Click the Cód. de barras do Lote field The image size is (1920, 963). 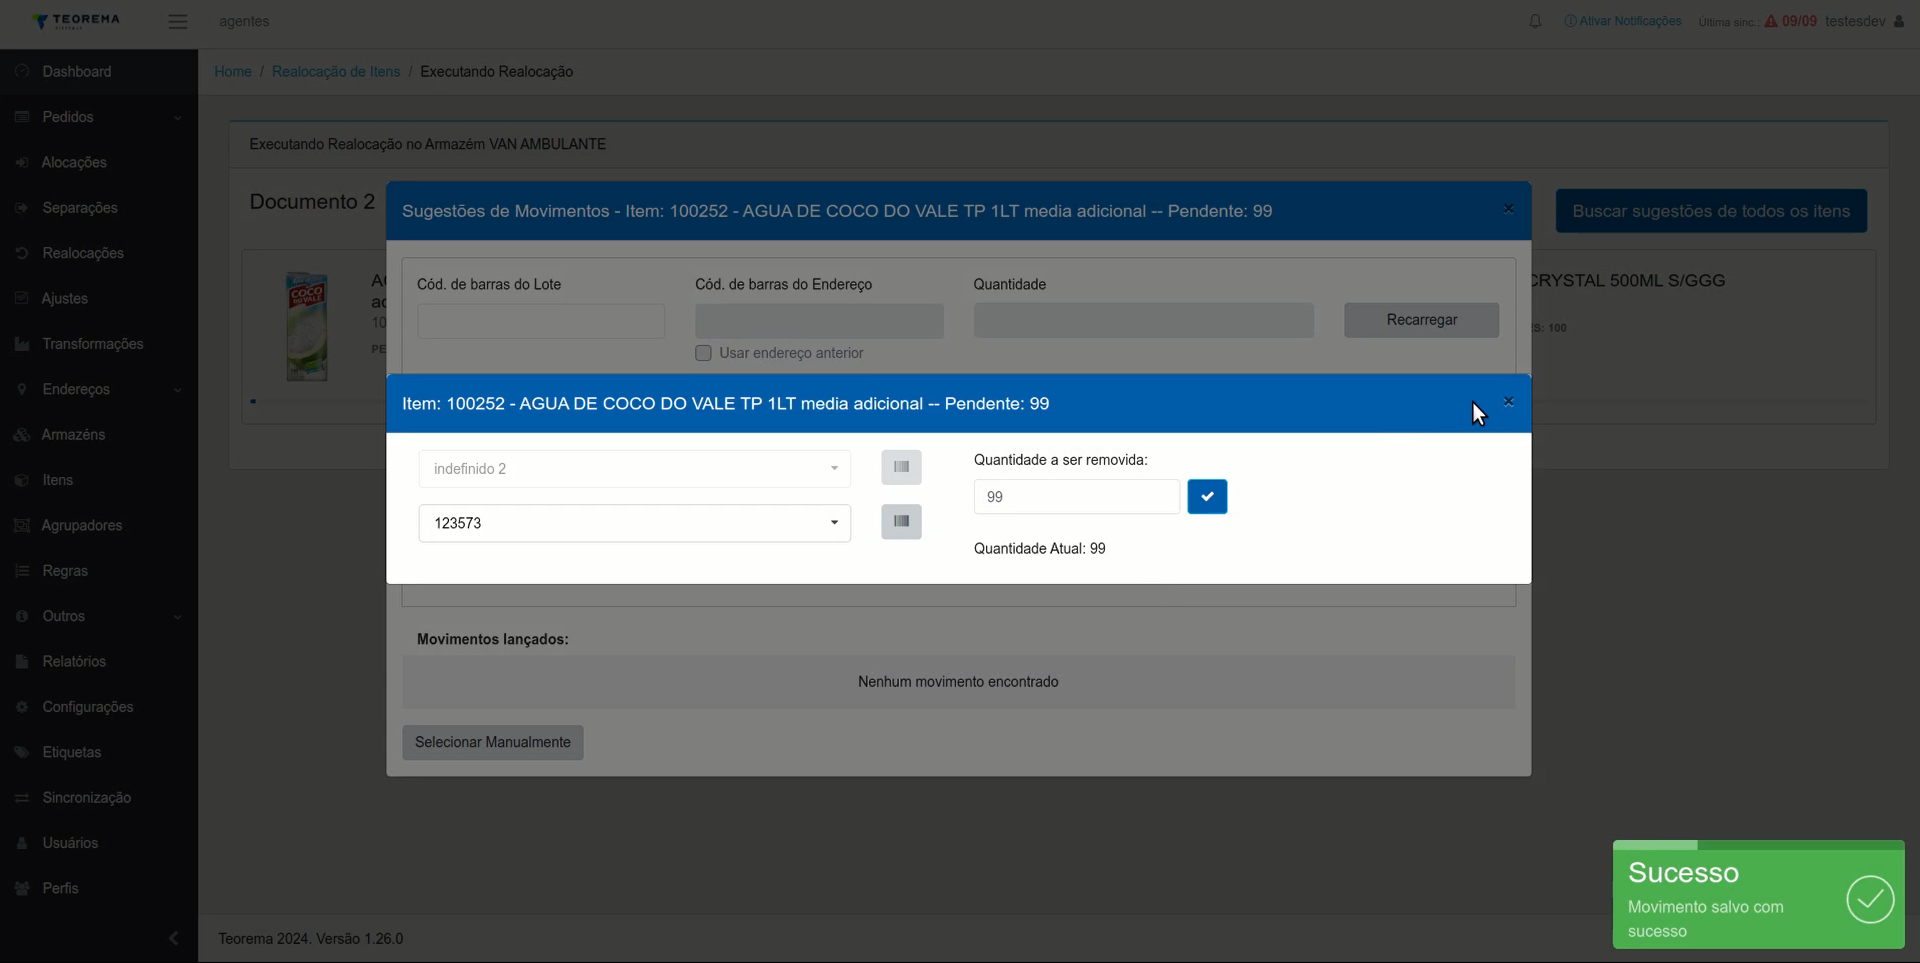click(541, 321)
